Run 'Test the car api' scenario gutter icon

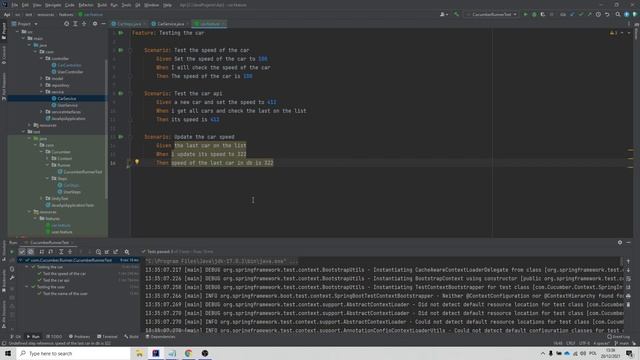point(121,93)
